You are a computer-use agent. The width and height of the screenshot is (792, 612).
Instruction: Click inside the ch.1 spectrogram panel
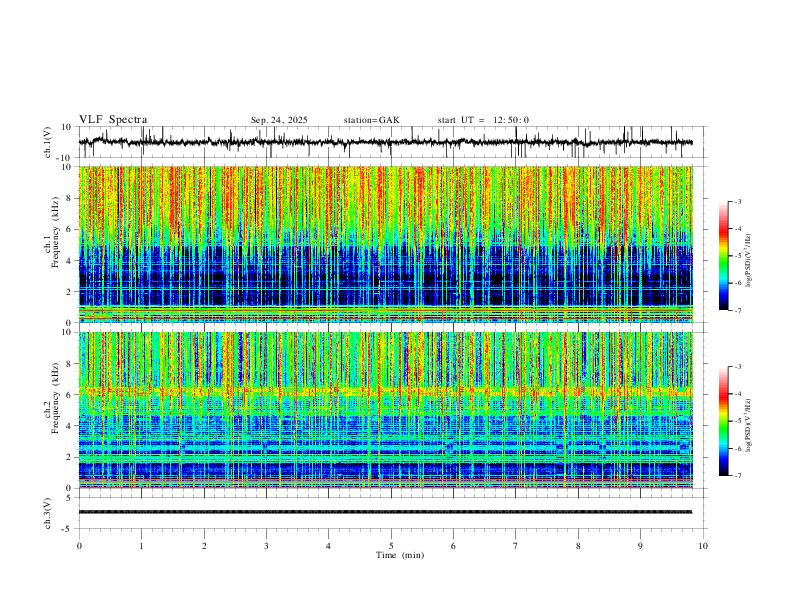[385, 244]
